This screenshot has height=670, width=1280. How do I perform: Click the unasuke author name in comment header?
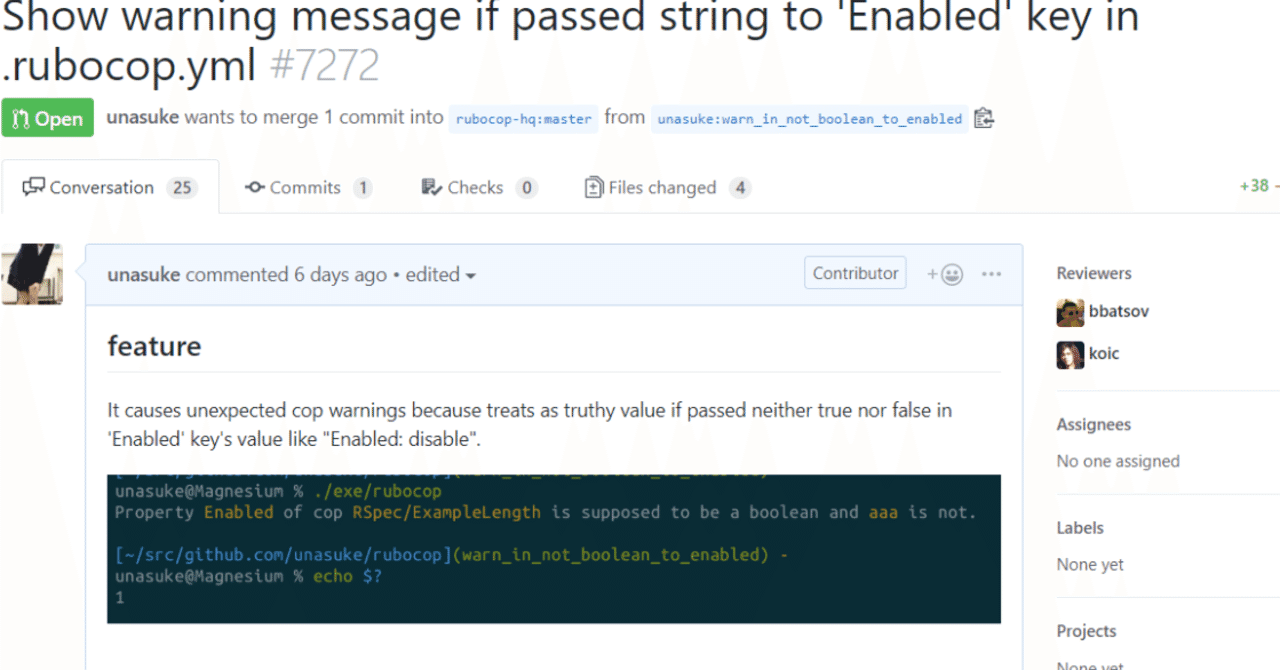click(x=144, y=275)
